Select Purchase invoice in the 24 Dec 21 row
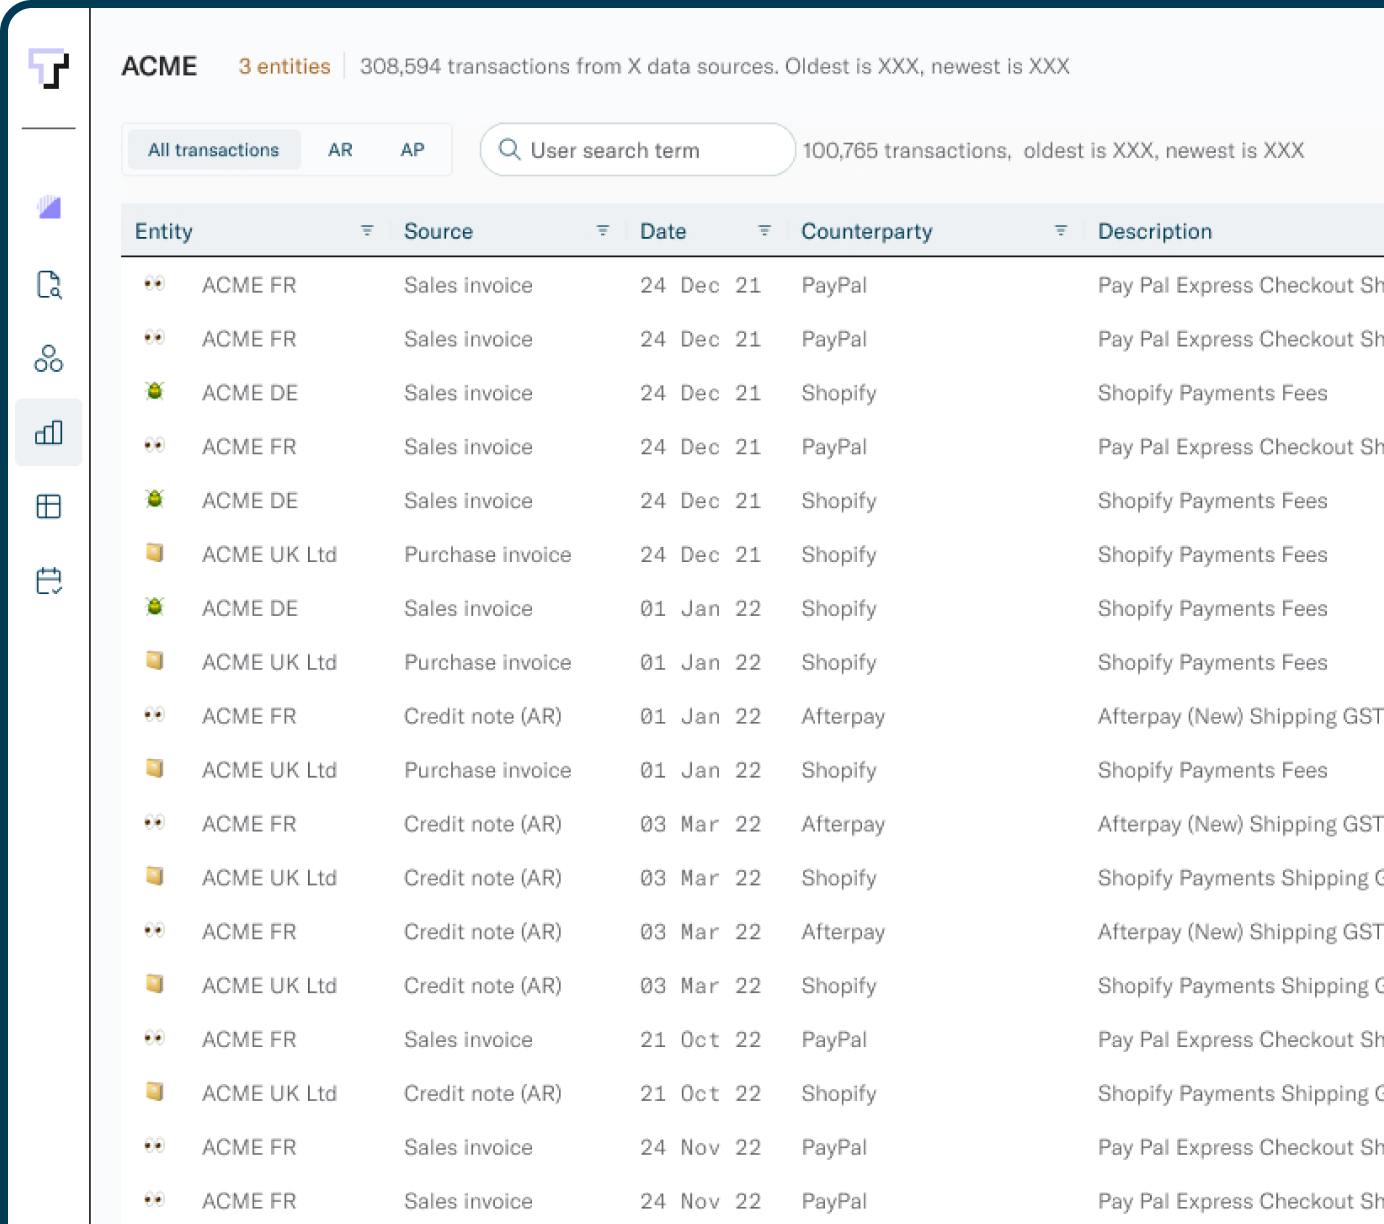 pyautogui.click(x=488, y=554)
